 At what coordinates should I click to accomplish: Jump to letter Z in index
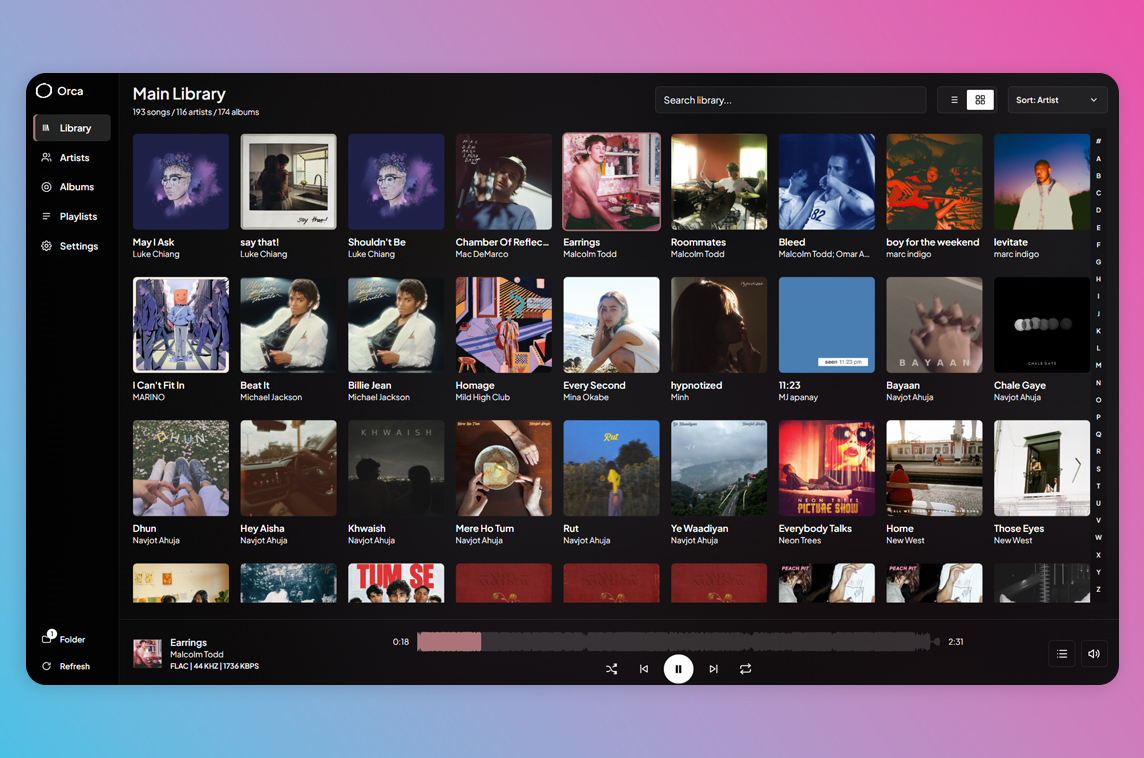tap(1098, 589)
